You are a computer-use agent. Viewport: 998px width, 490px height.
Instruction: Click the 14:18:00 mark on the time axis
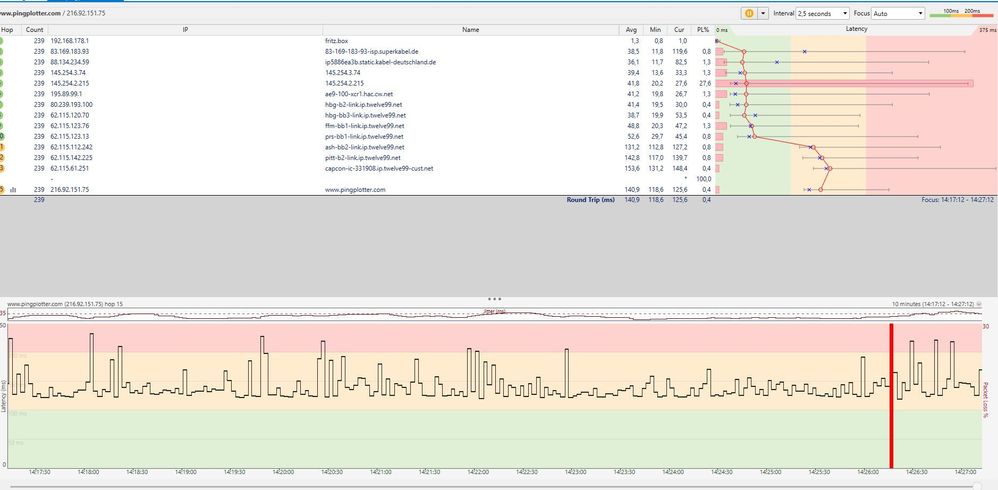88,472
